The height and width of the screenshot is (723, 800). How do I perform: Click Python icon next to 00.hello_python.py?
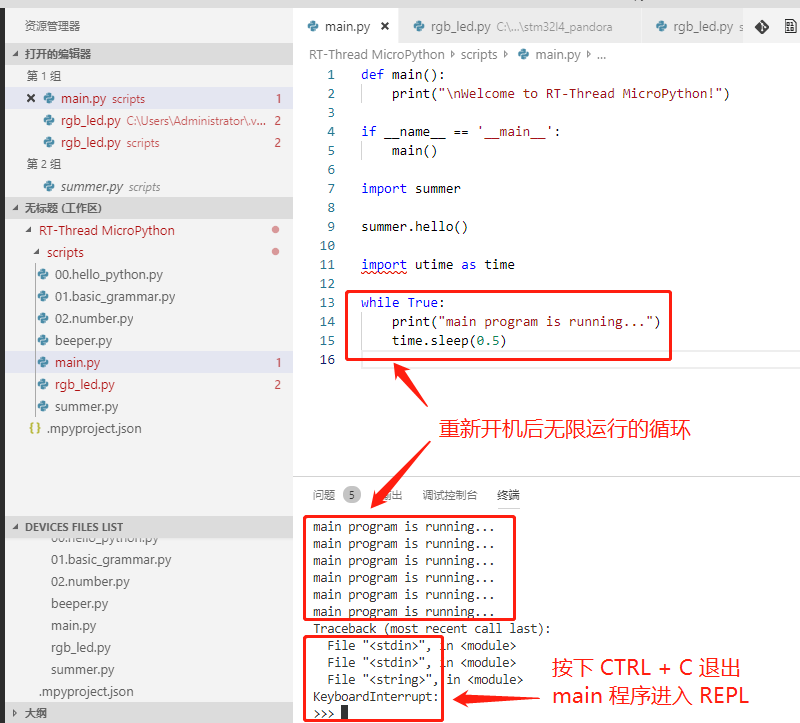coord(42,274)
